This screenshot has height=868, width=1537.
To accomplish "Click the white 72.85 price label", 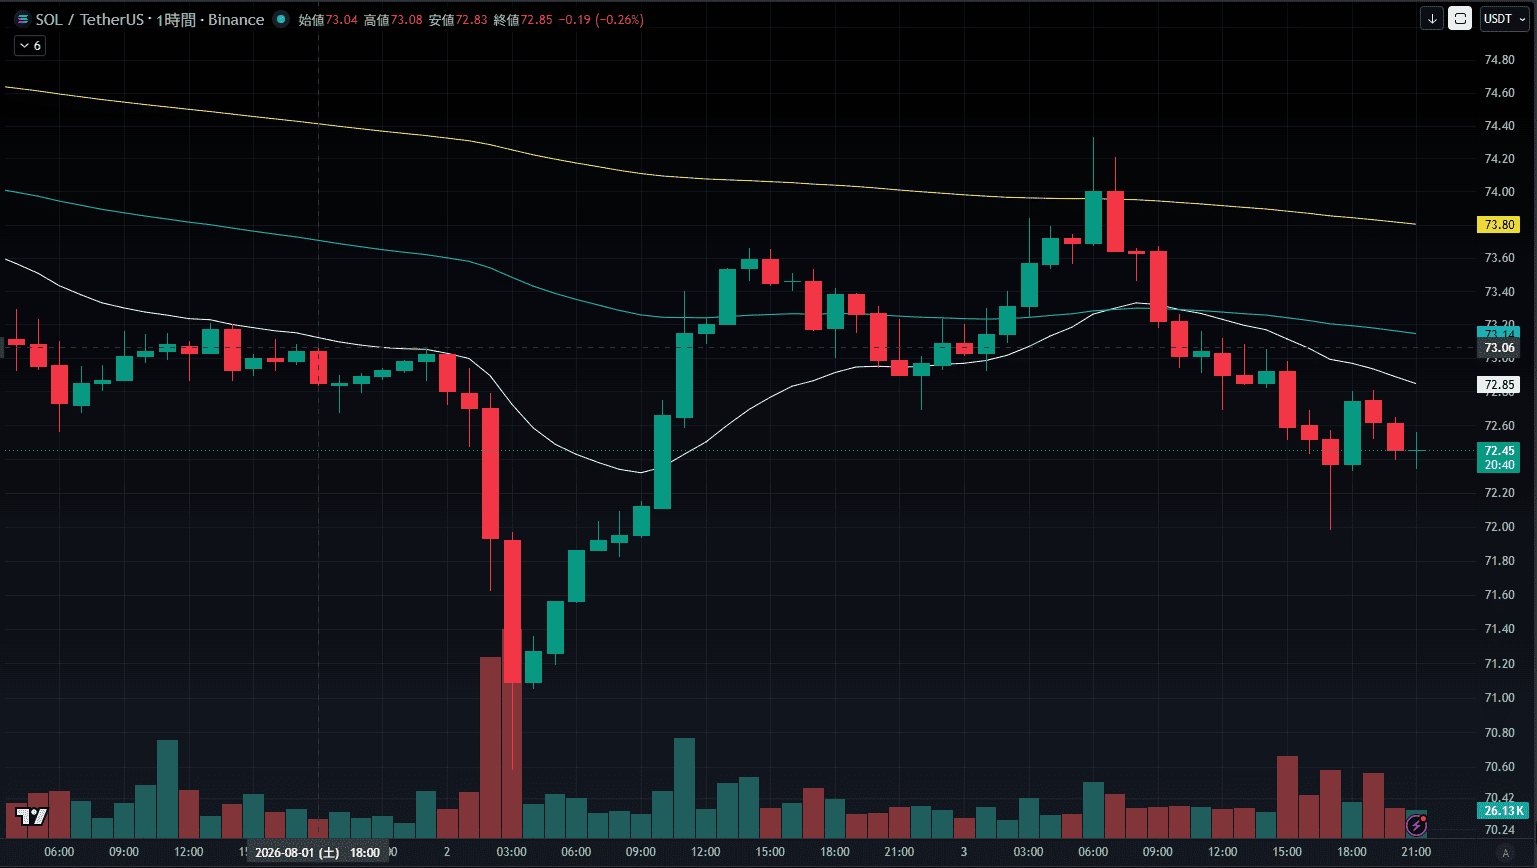I will [x=1498, y=385].
